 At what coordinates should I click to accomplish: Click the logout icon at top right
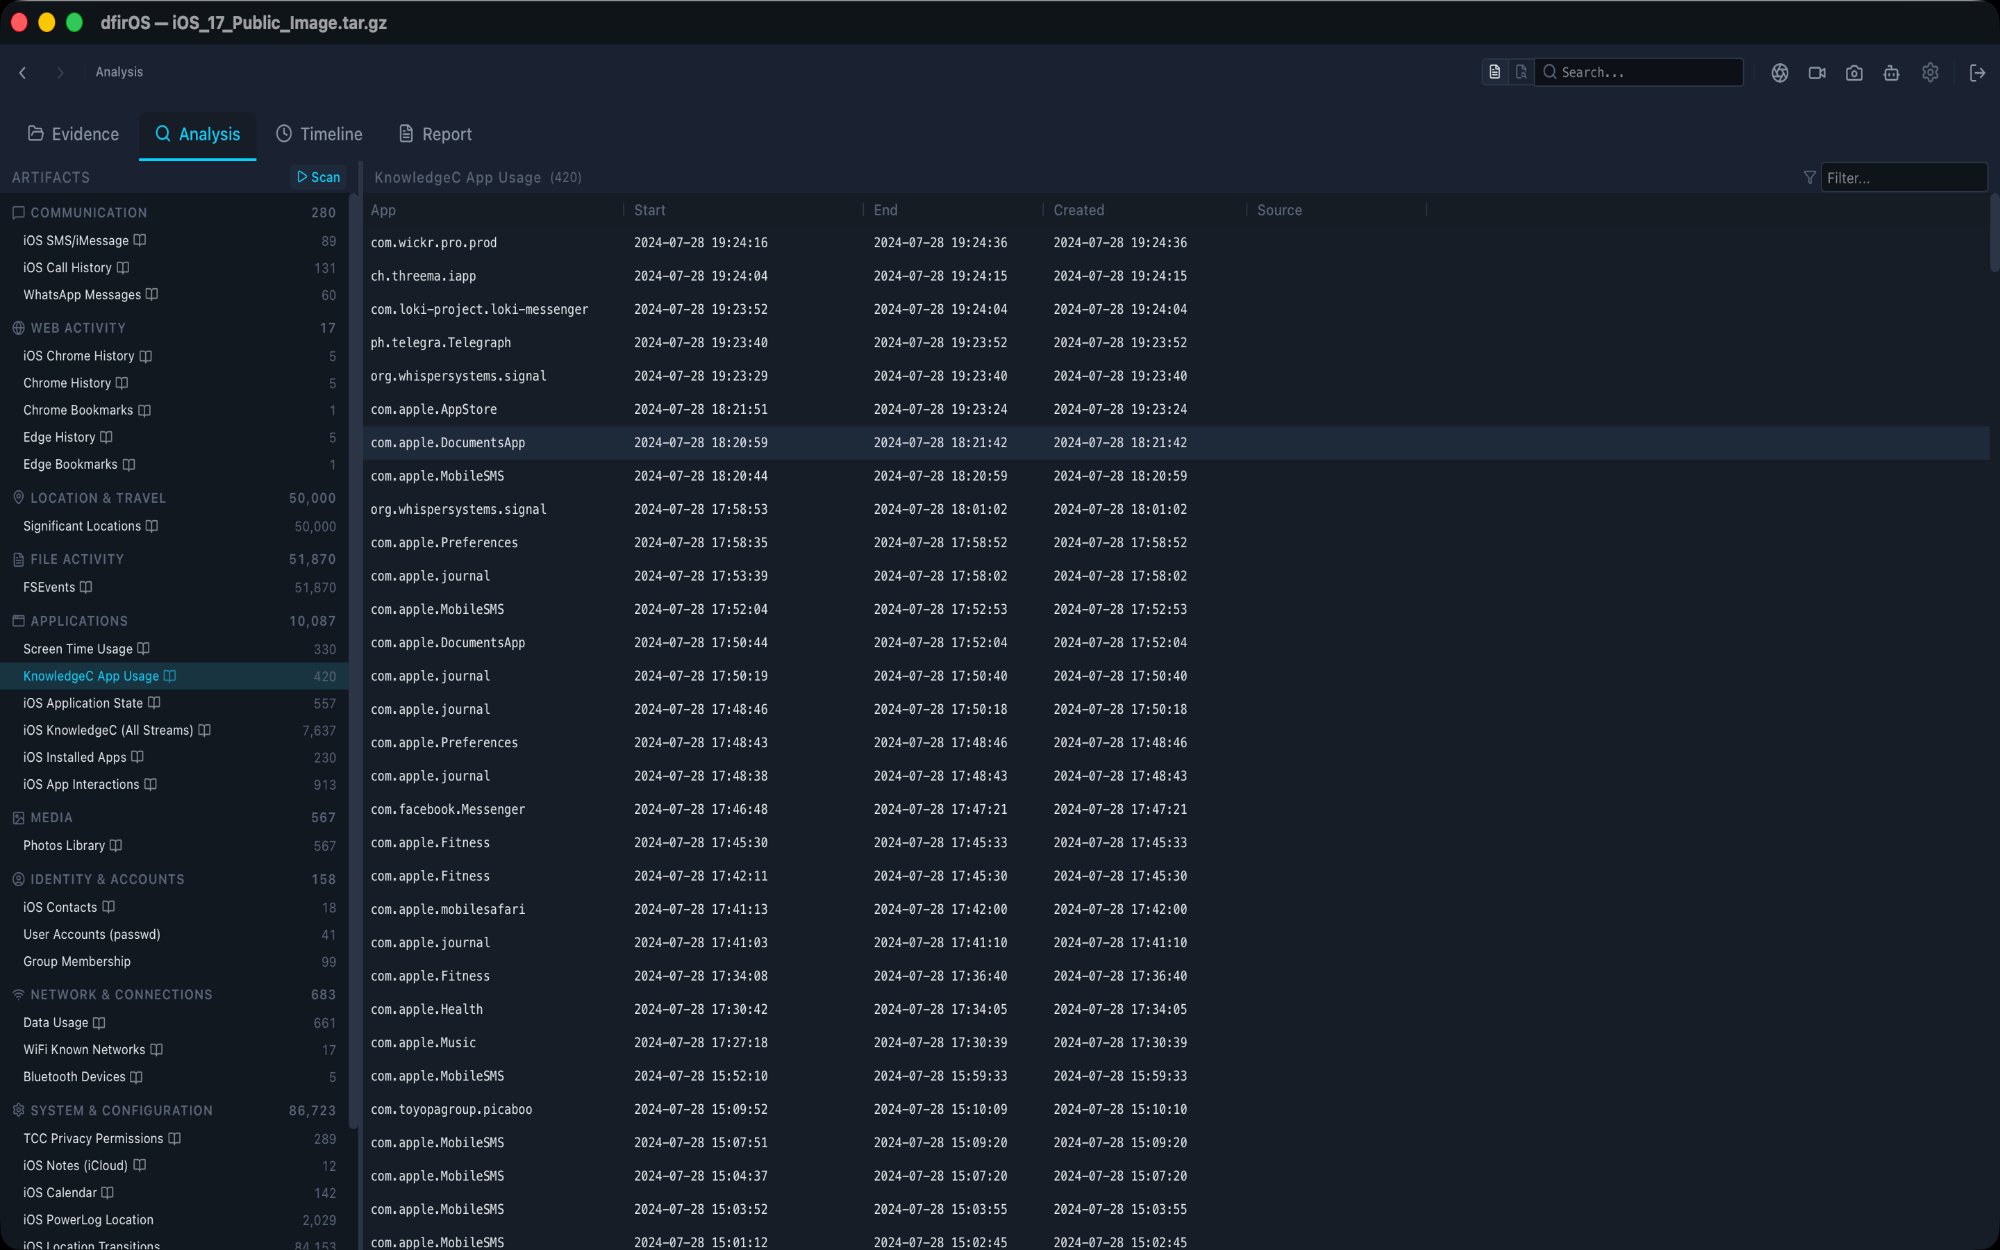(1978, 72)
